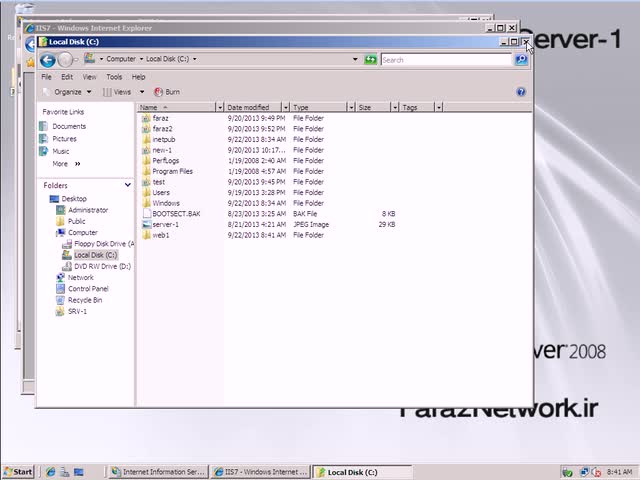640x480 pixels.
Task: Collapse the Folders pane chevron
Action: [127, 185]
